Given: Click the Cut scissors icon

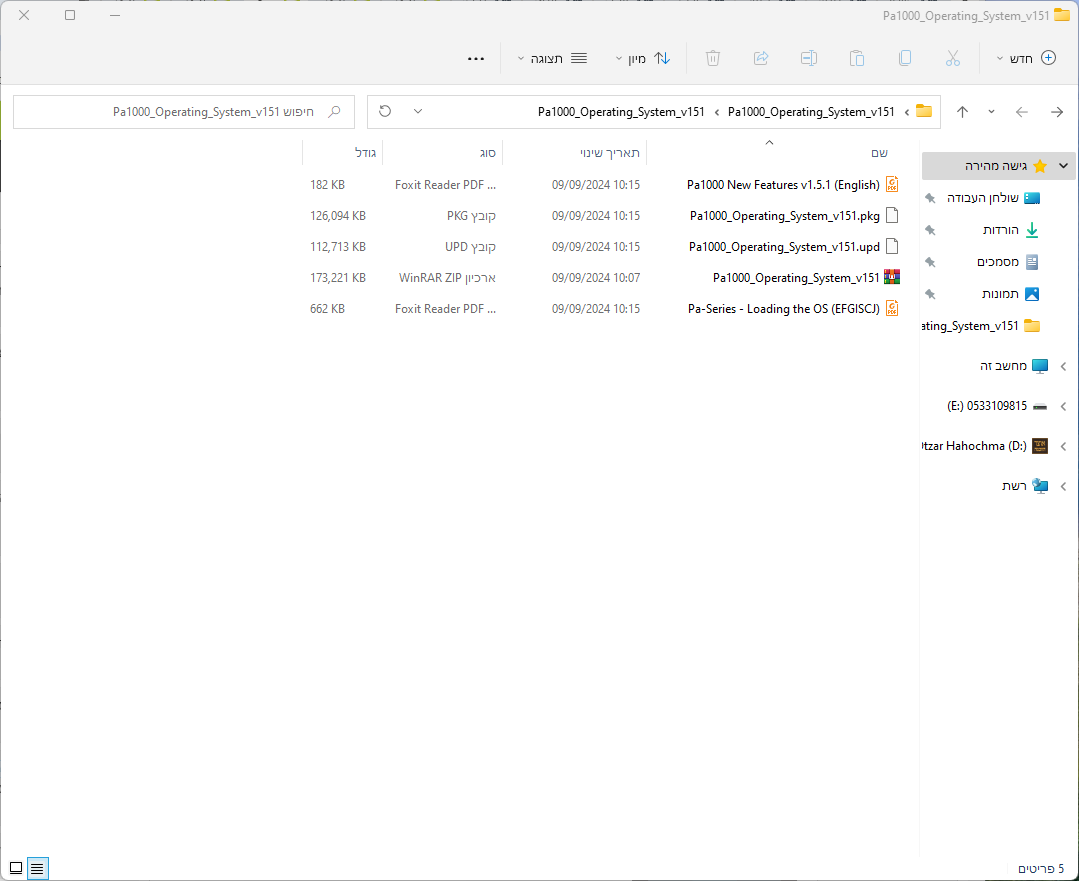Looking at the screenshot, I should tap(952, 59).
